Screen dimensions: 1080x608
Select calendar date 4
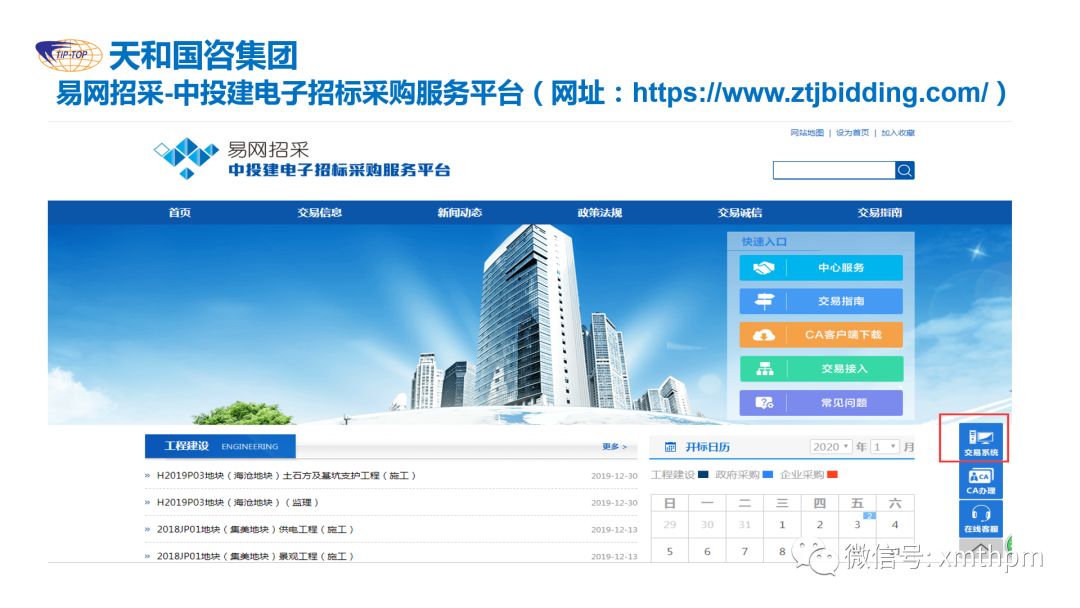895,525
